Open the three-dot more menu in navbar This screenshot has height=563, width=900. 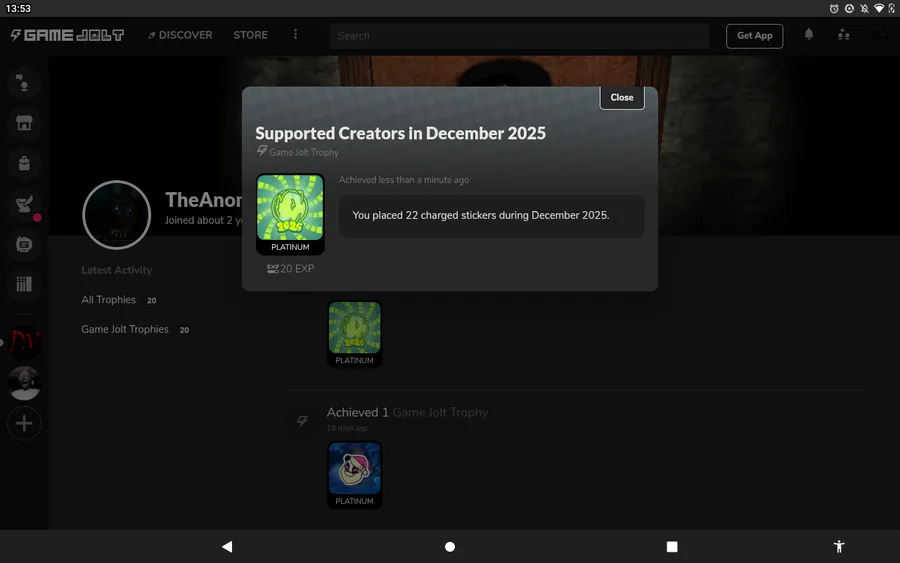click(296, 34)
